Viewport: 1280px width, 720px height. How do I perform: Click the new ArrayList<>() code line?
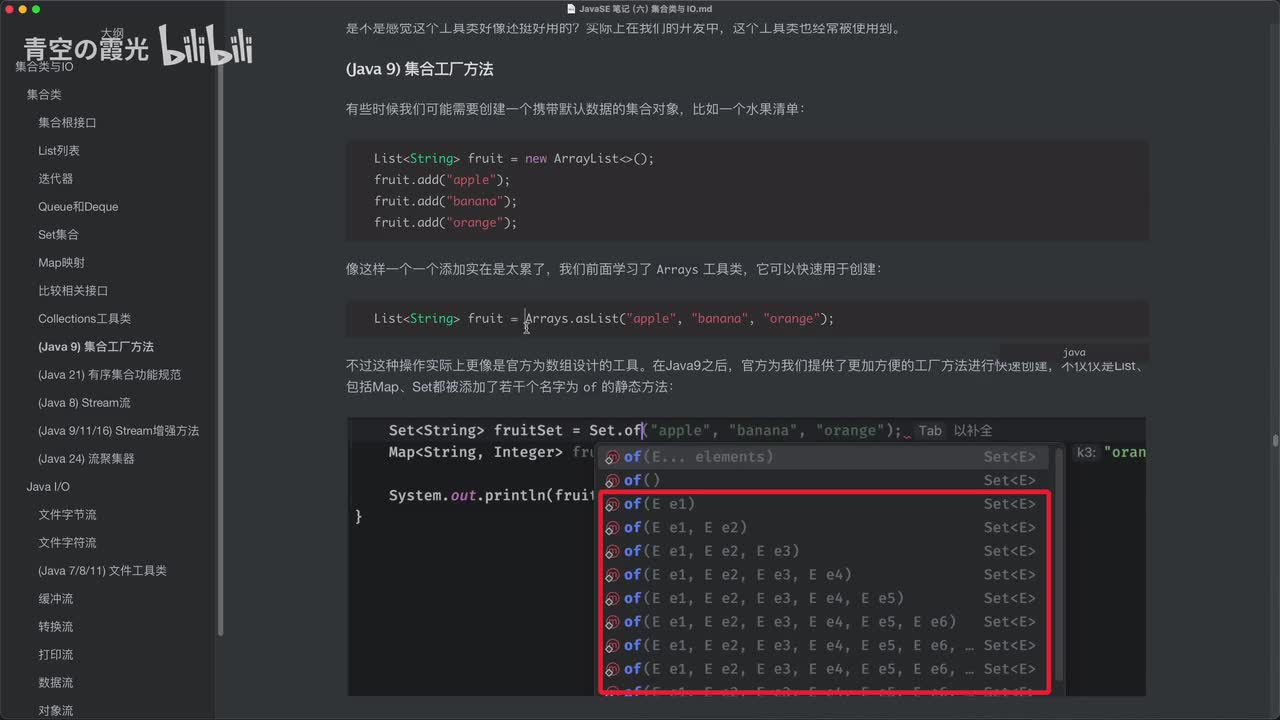pyautogui.click(x=513, y=158)
